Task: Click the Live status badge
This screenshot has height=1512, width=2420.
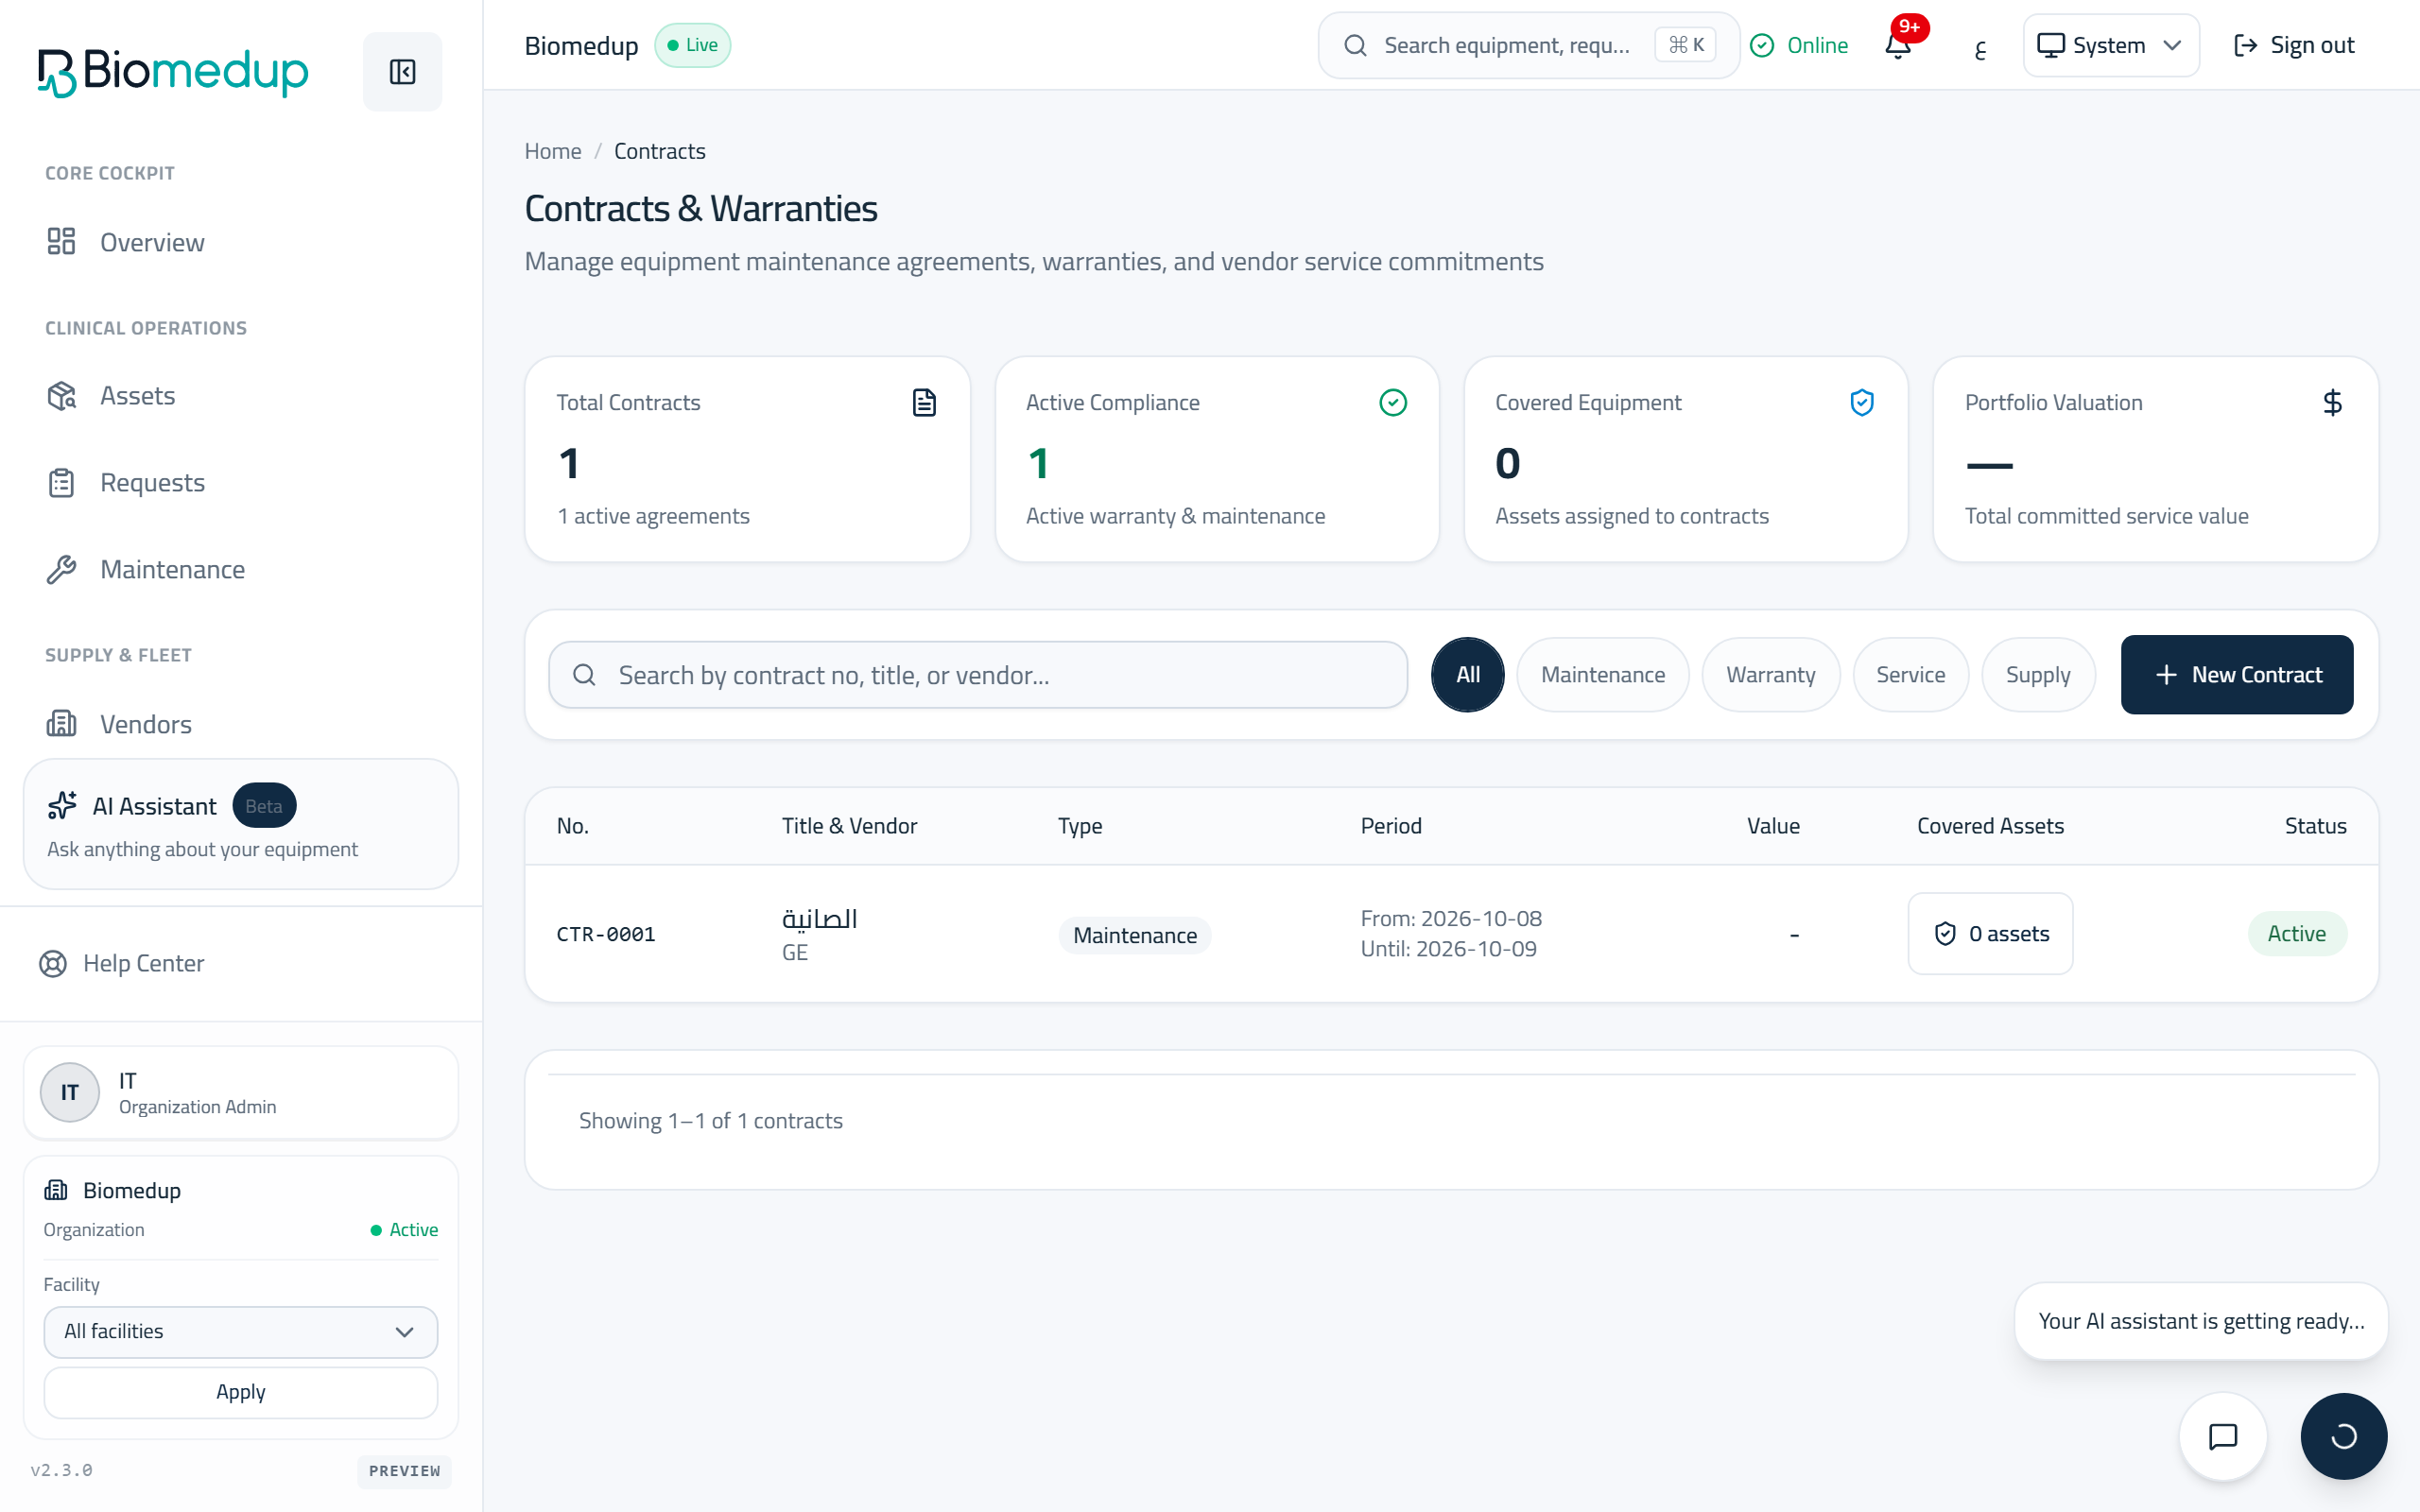Action: [692, 45]
